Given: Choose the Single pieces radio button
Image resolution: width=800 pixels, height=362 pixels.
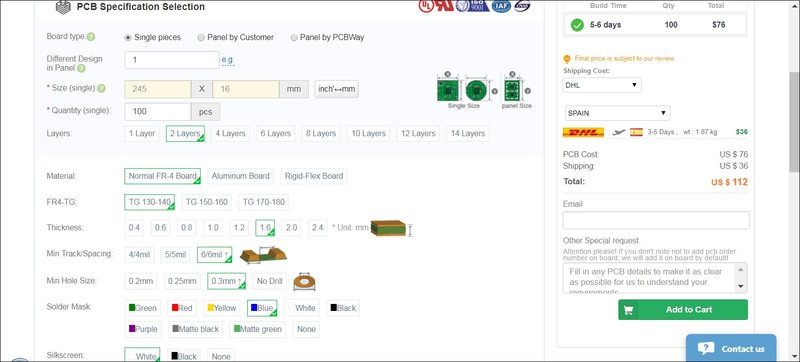Looking at the screenshot, I should point(128,37).
